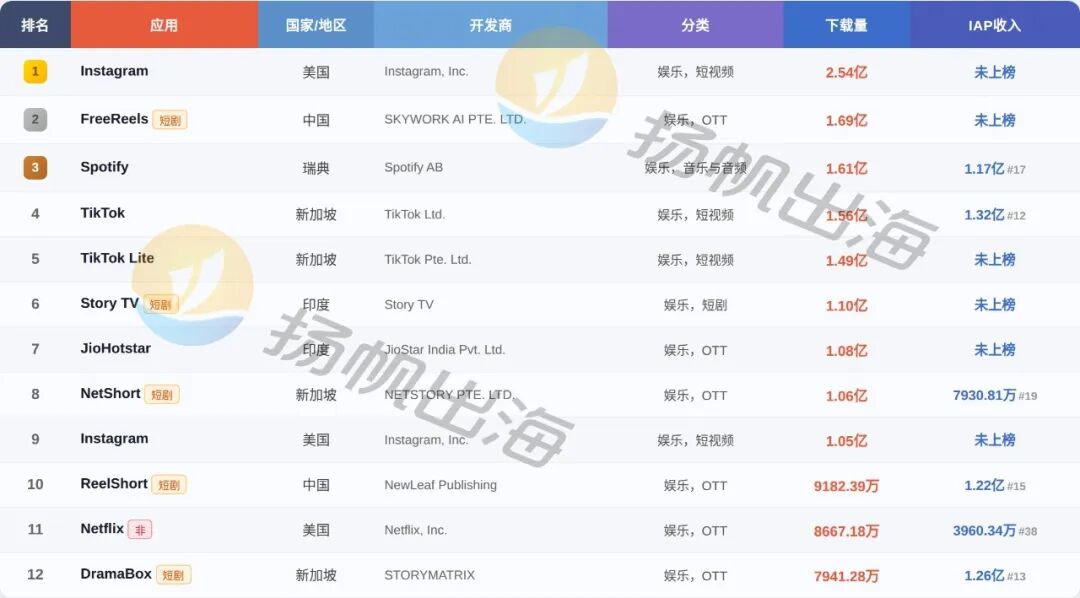Click 未上榜 in the JioHotstar row
1080x598 pixels.
[995, 350]
